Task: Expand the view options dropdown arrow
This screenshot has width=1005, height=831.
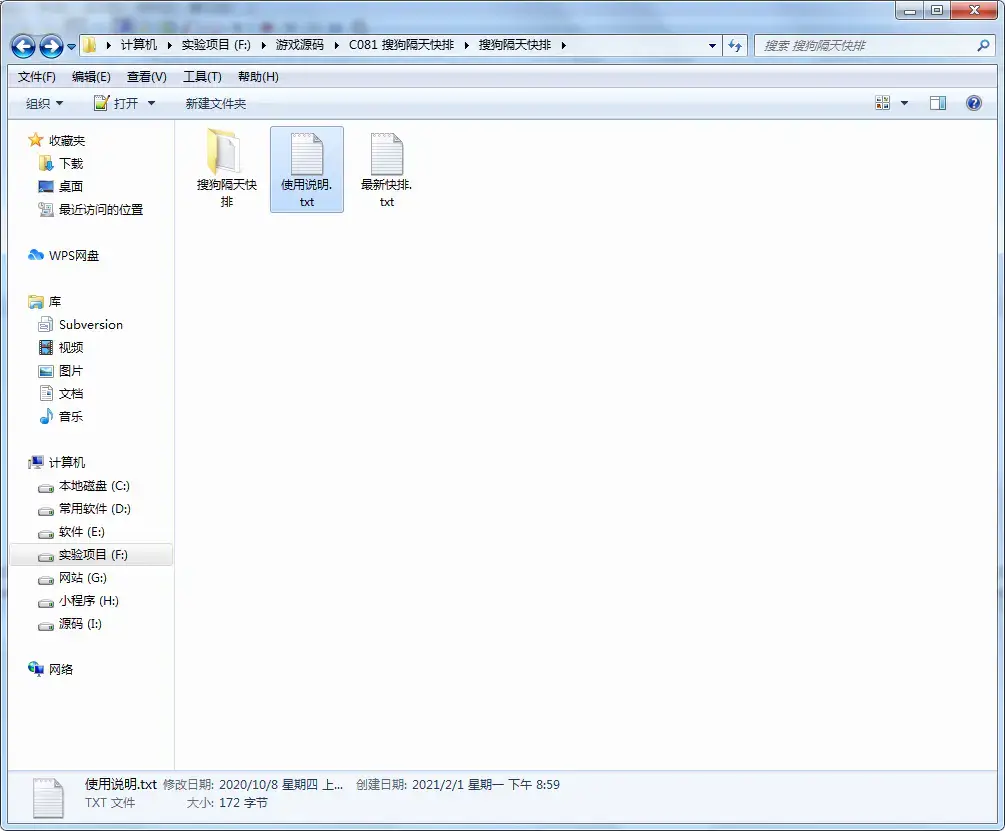Action: (904, 103)
